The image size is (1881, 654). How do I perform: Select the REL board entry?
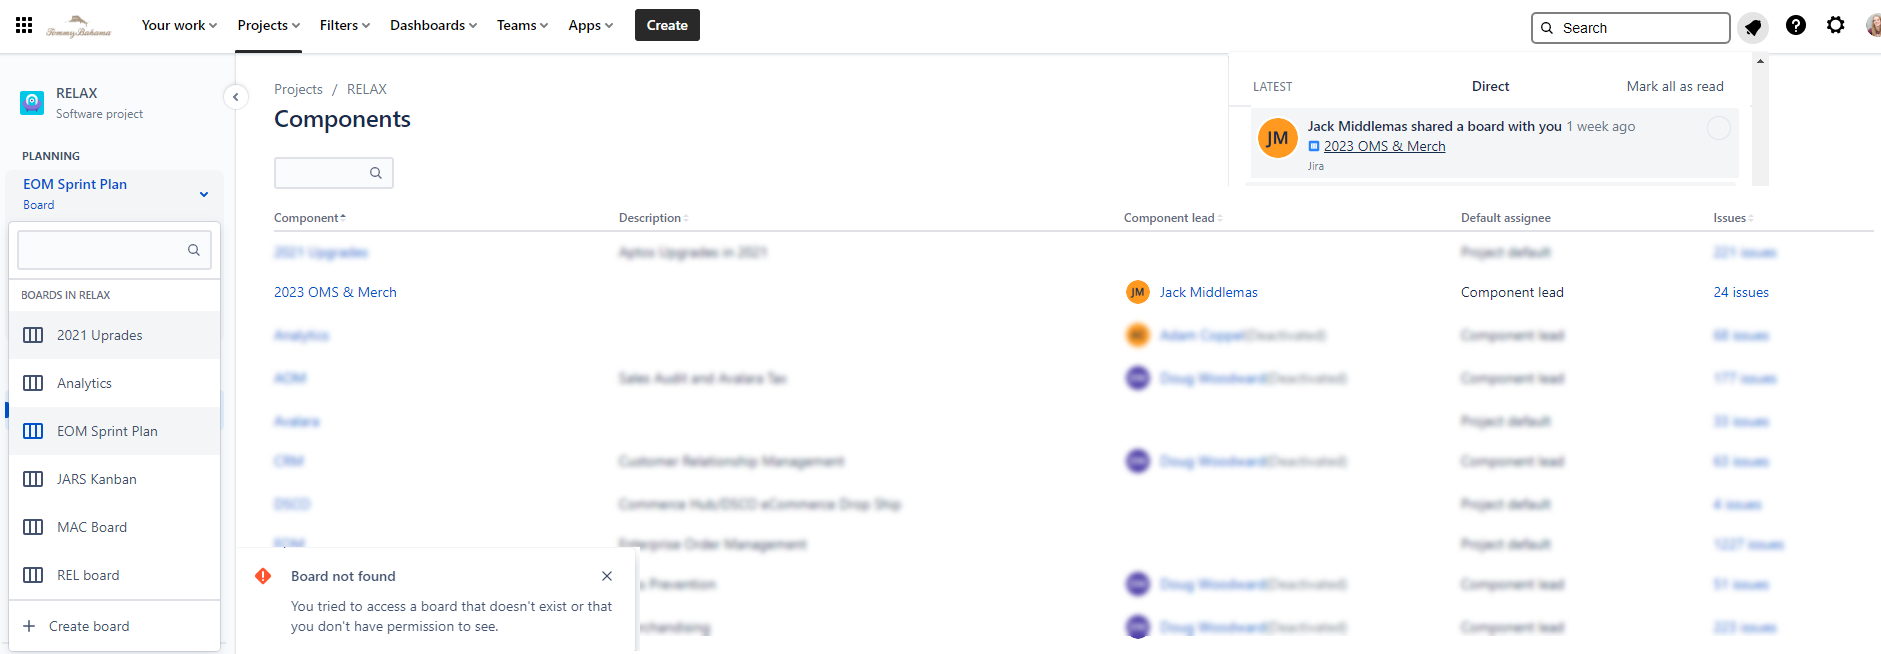click(114, 575)
